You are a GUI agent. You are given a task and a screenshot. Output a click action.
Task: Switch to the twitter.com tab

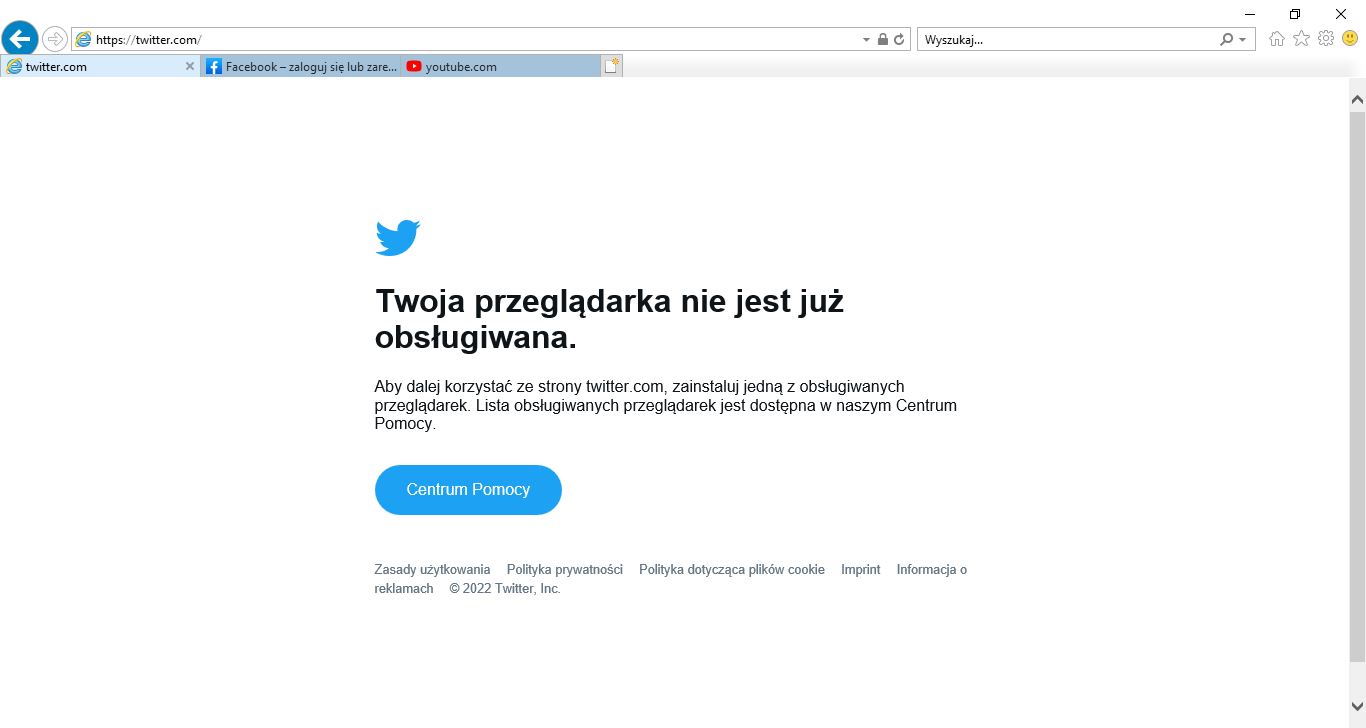pyautogui.click(x=100, y=66)
